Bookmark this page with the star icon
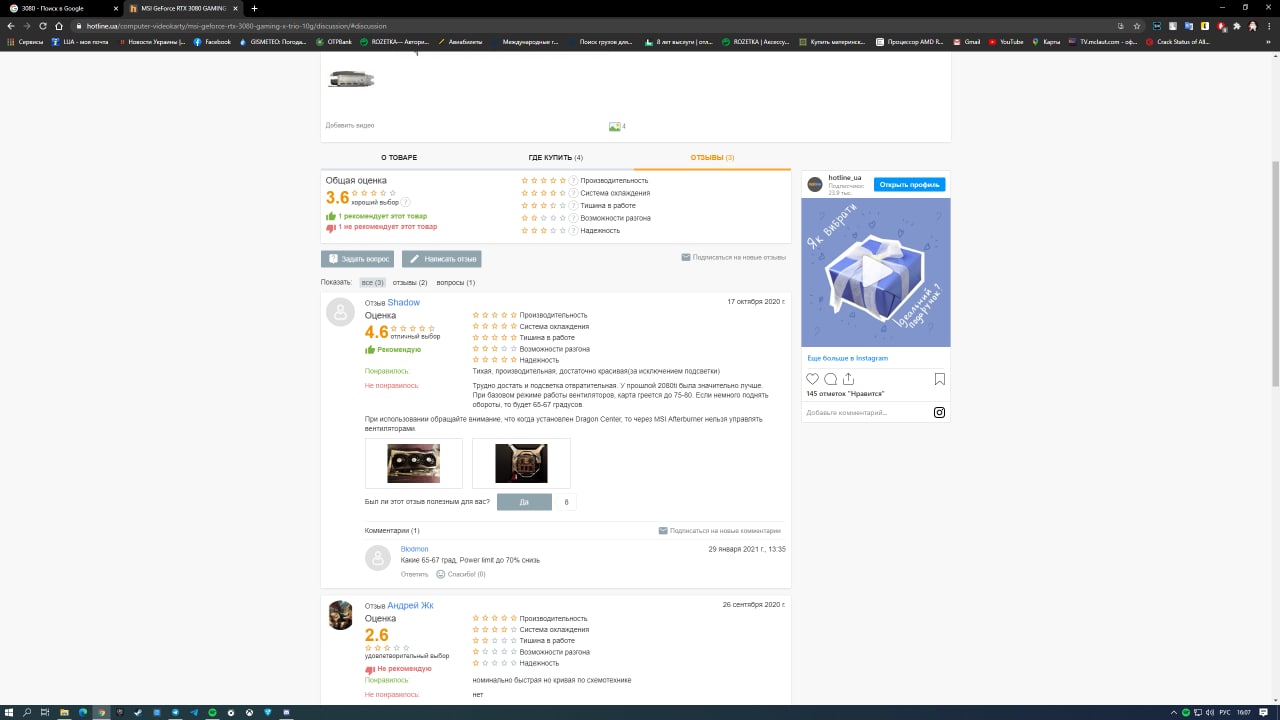The height and width of the screenshot is (720, 1280). pyautogui.click(x=1137, y=26)
